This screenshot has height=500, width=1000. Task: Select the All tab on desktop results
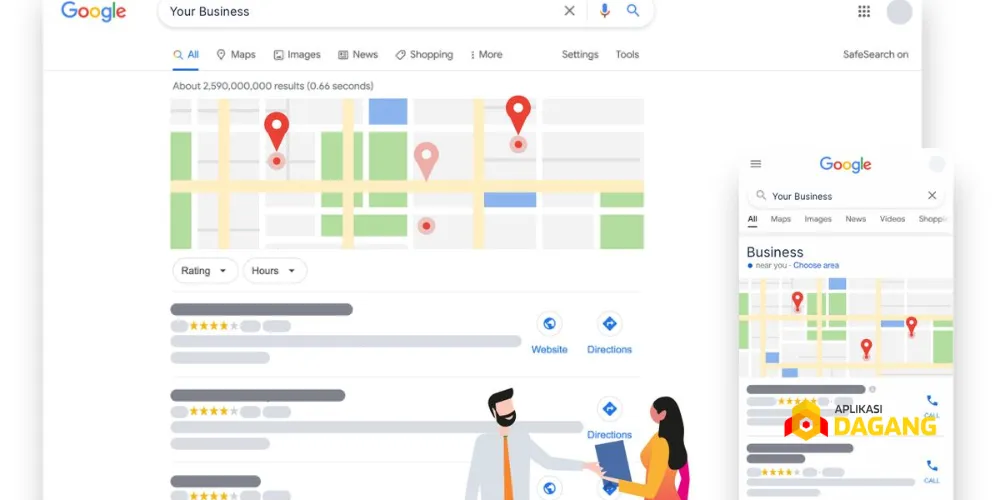186,55
